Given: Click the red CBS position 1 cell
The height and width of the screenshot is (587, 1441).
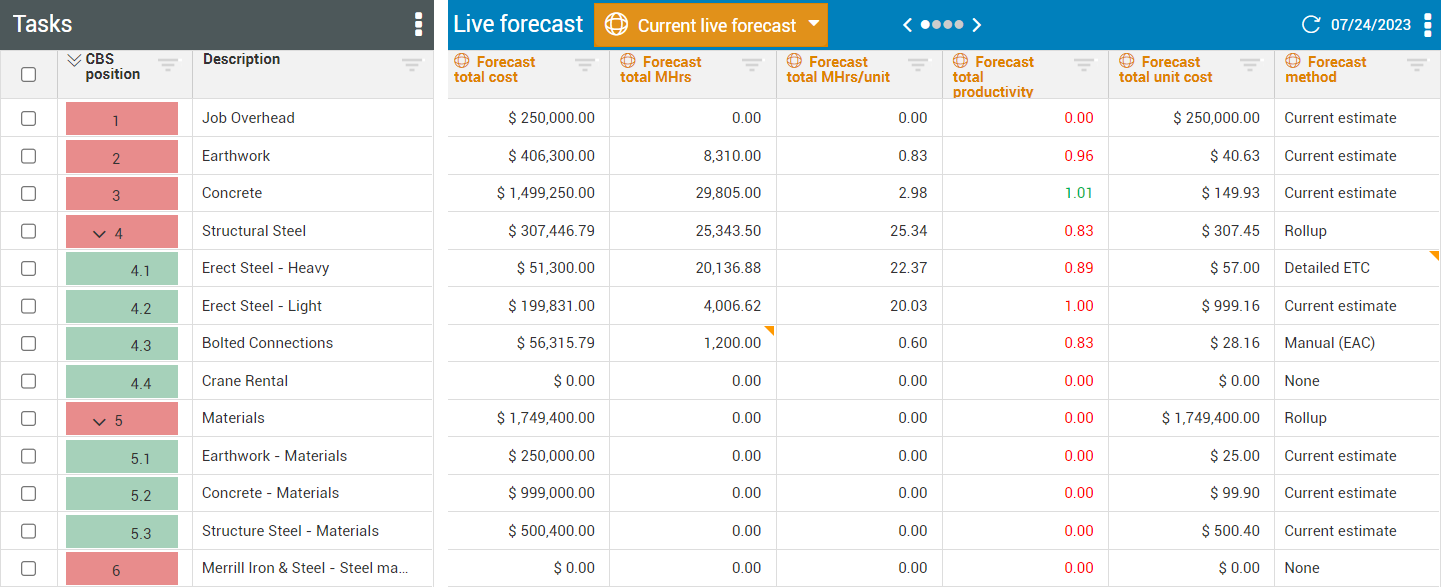Looking at the screenshot, I should 121,119.
